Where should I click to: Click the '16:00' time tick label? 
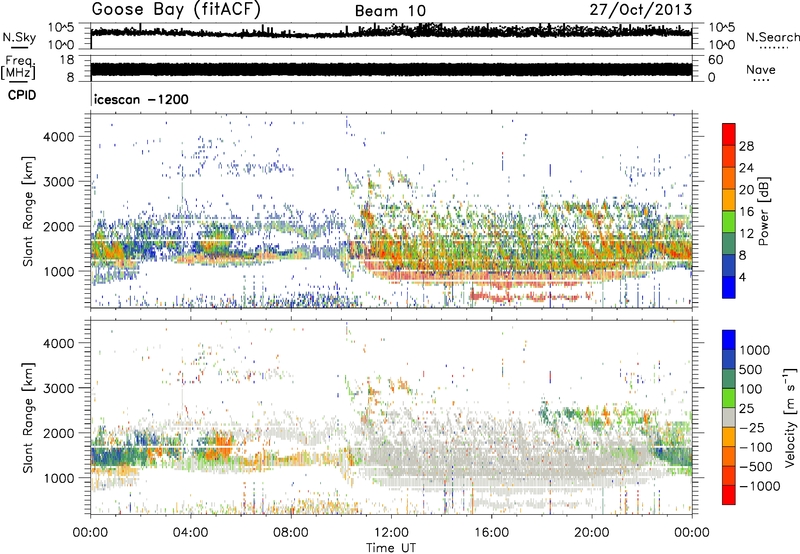491,533
